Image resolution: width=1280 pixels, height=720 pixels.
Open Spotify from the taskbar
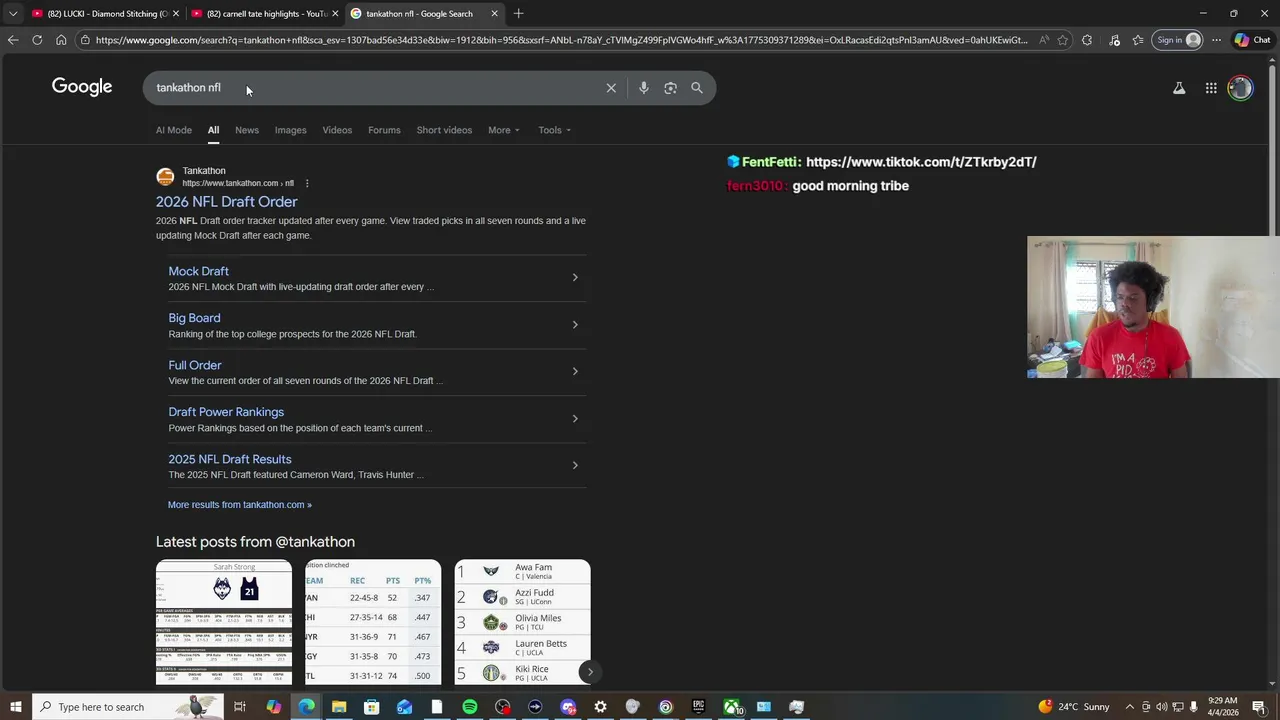(x=470, y=707)
